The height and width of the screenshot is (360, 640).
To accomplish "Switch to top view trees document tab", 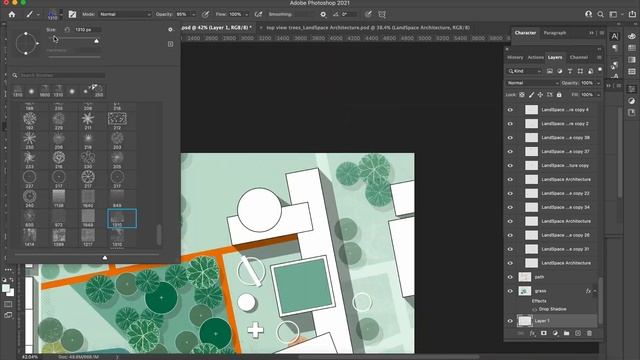I will click(368, 28).
